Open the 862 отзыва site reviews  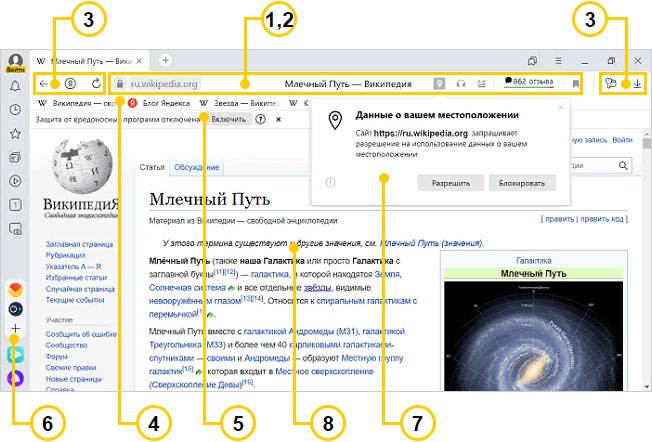tap(530, 84)
